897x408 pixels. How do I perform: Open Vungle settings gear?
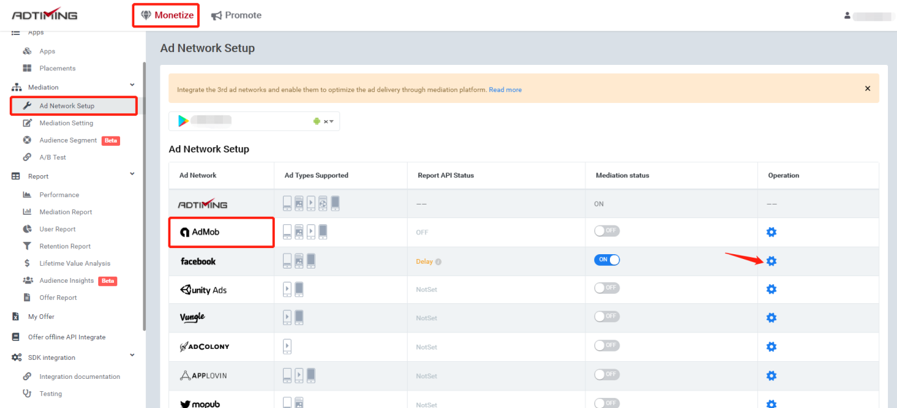(x=771, y=318)
